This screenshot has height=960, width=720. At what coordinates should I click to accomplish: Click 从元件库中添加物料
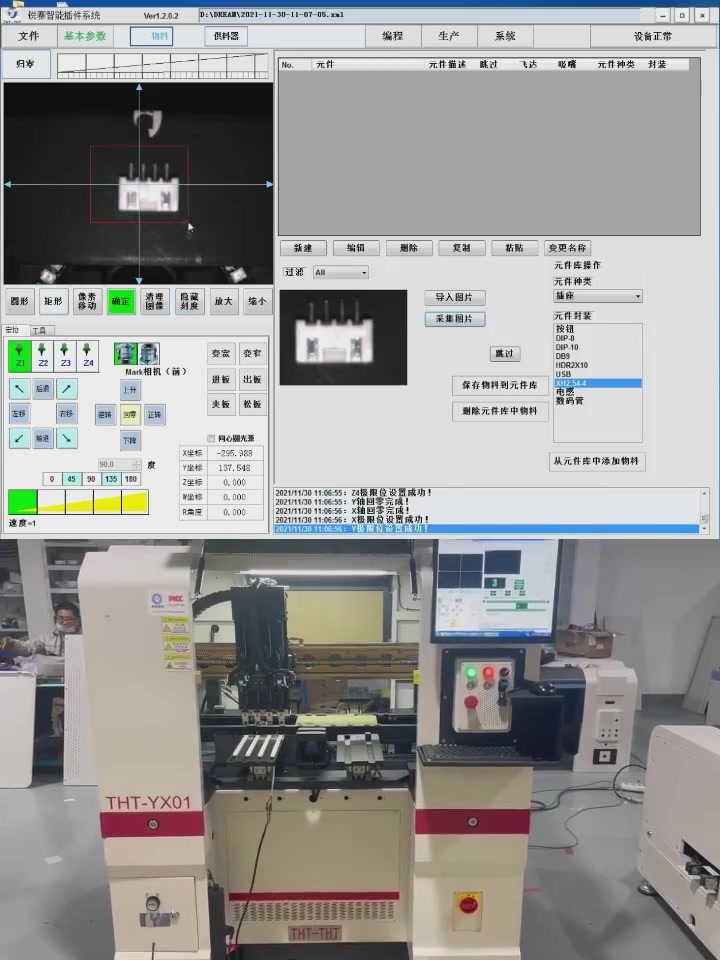click(x=596, y=461)
